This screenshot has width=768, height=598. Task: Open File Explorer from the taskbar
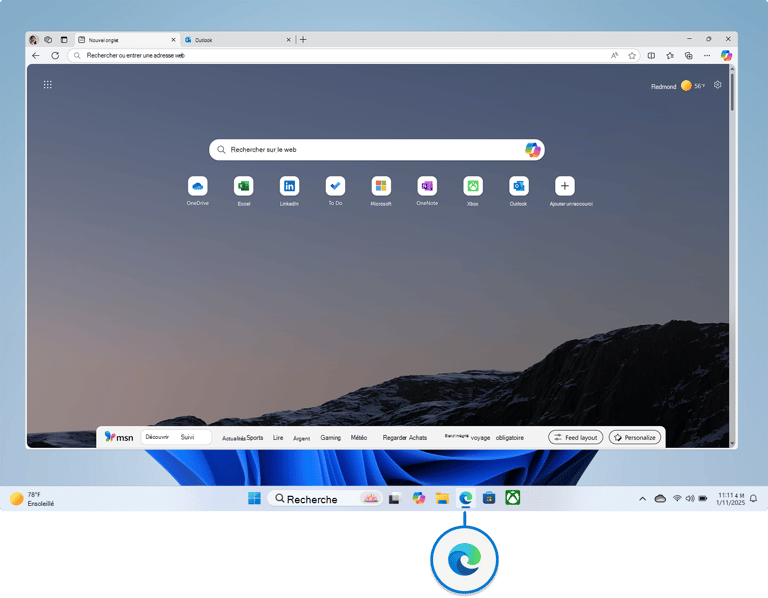point(442,498)
